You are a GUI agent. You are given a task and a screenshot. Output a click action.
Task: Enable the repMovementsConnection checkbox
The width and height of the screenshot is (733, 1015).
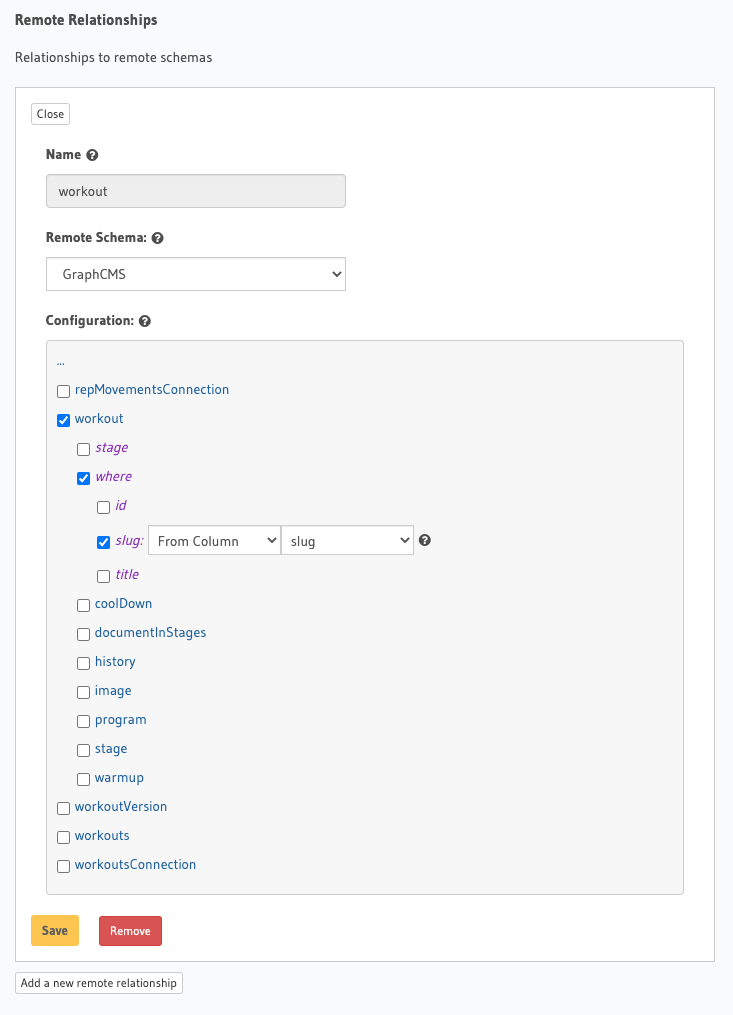[x=64, y=390]
